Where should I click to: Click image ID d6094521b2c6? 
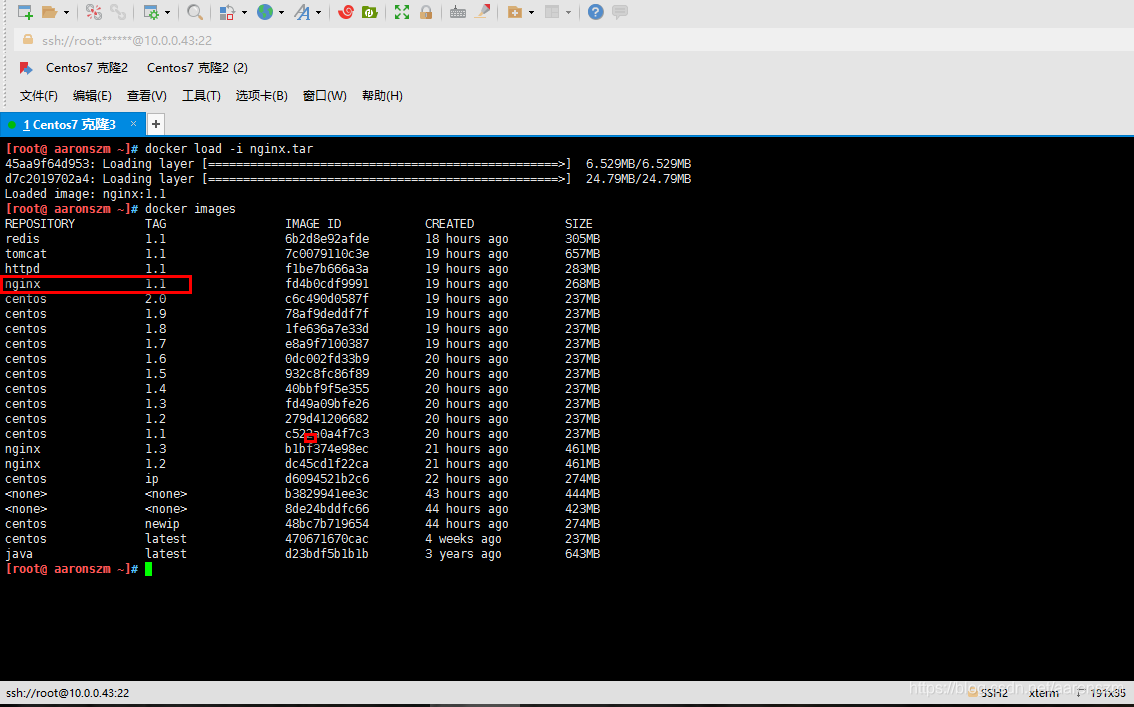pyautogui.click(x=327, y=479)
